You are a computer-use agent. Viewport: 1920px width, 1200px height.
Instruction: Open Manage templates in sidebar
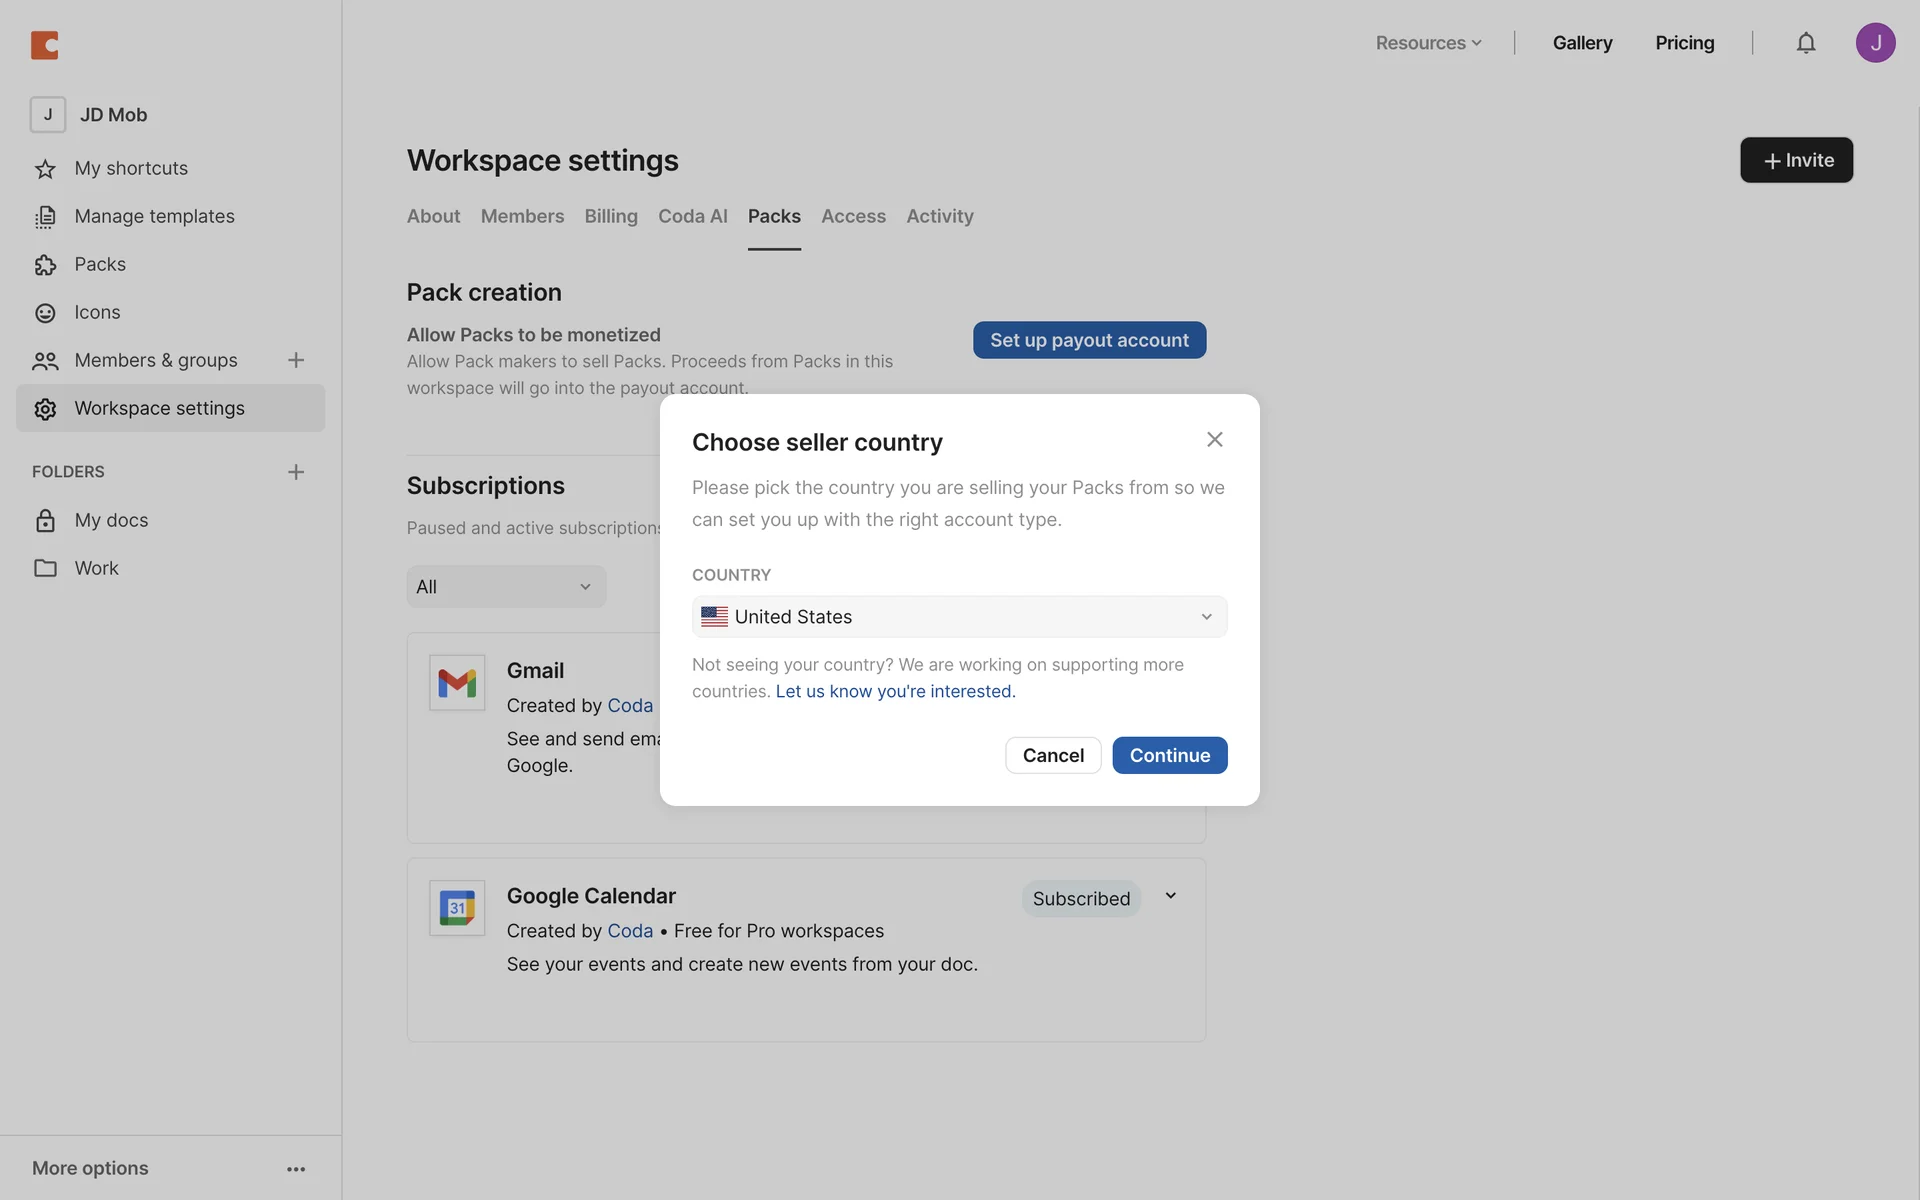(154, 216)
